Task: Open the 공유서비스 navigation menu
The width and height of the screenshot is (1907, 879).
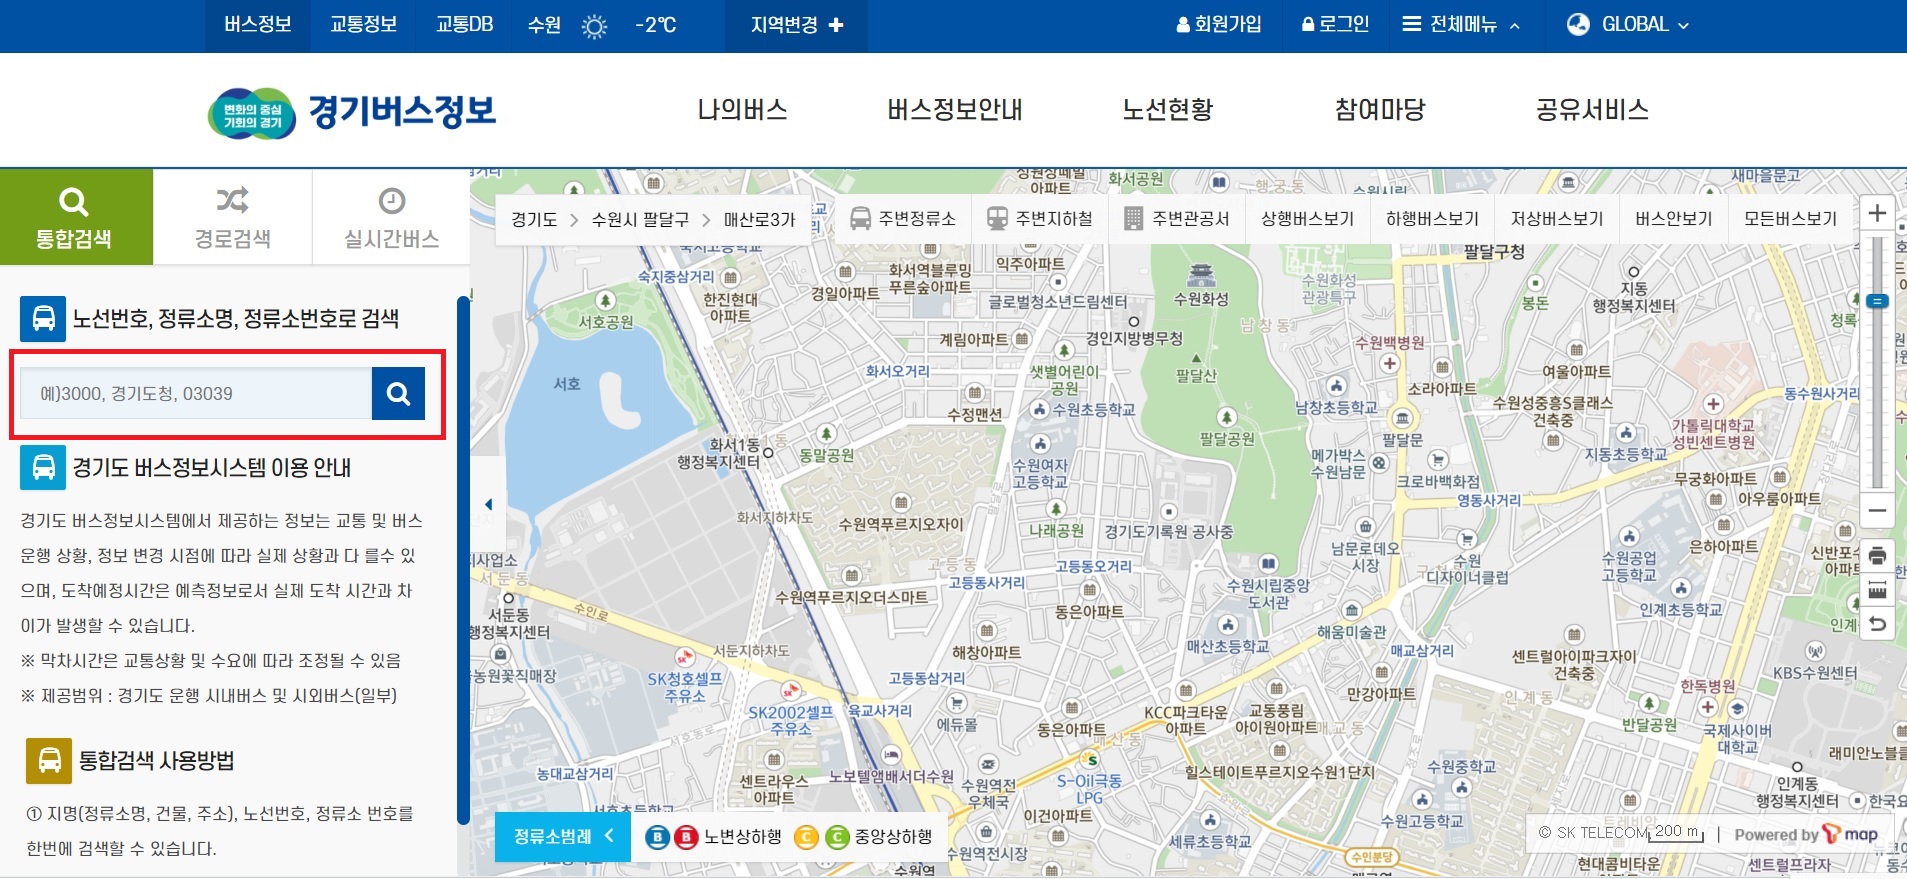Action: pyautogui.click(x=1592, y=110)
